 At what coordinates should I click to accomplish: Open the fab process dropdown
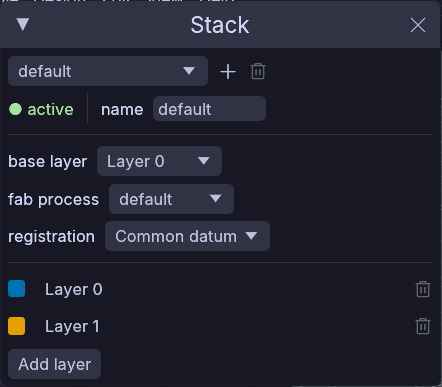coord(171,199)
